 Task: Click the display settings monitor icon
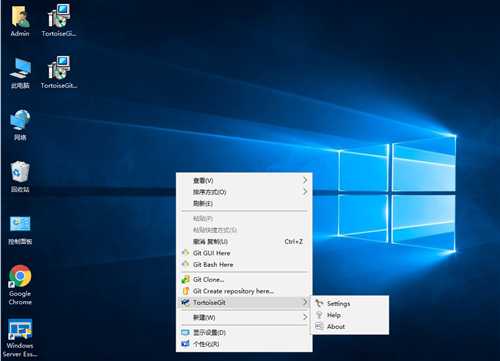coord(186,332)
